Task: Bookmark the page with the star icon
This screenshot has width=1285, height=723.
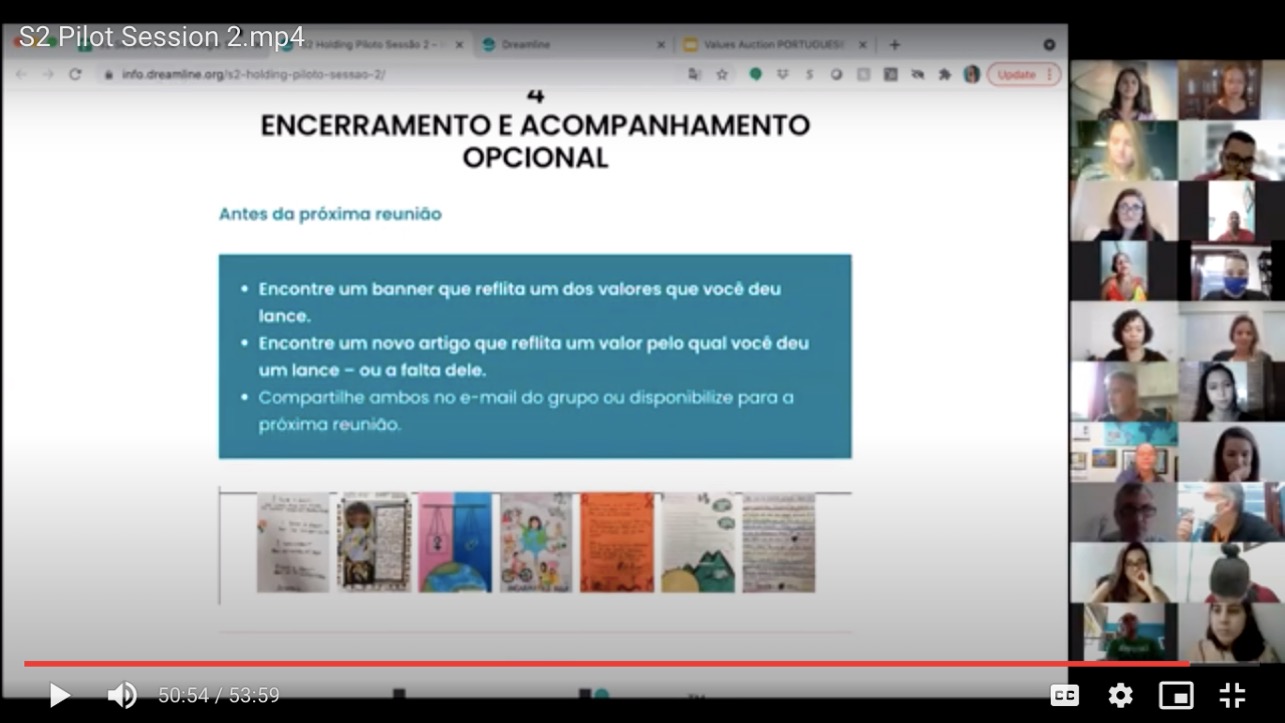Action: pyautogui.click(x=722, y=74)
